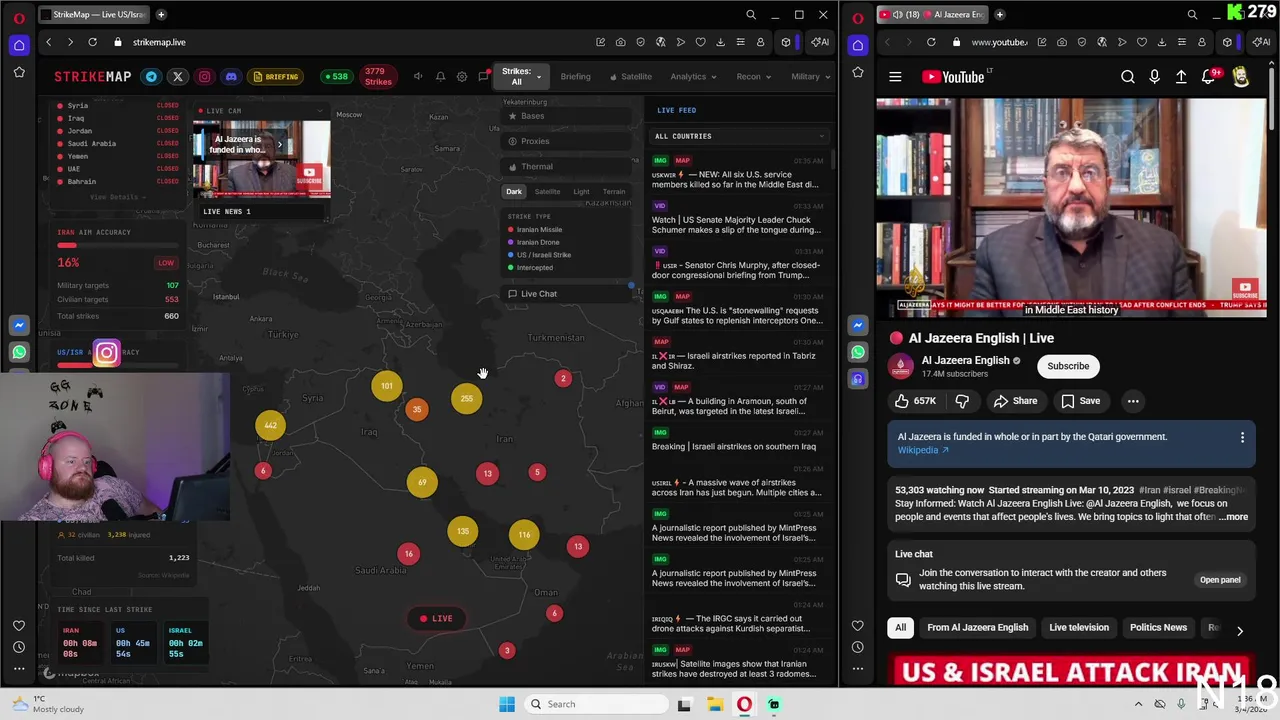Share the Al Jazeera live video
1280x720 pixels.
[1015, 401]
